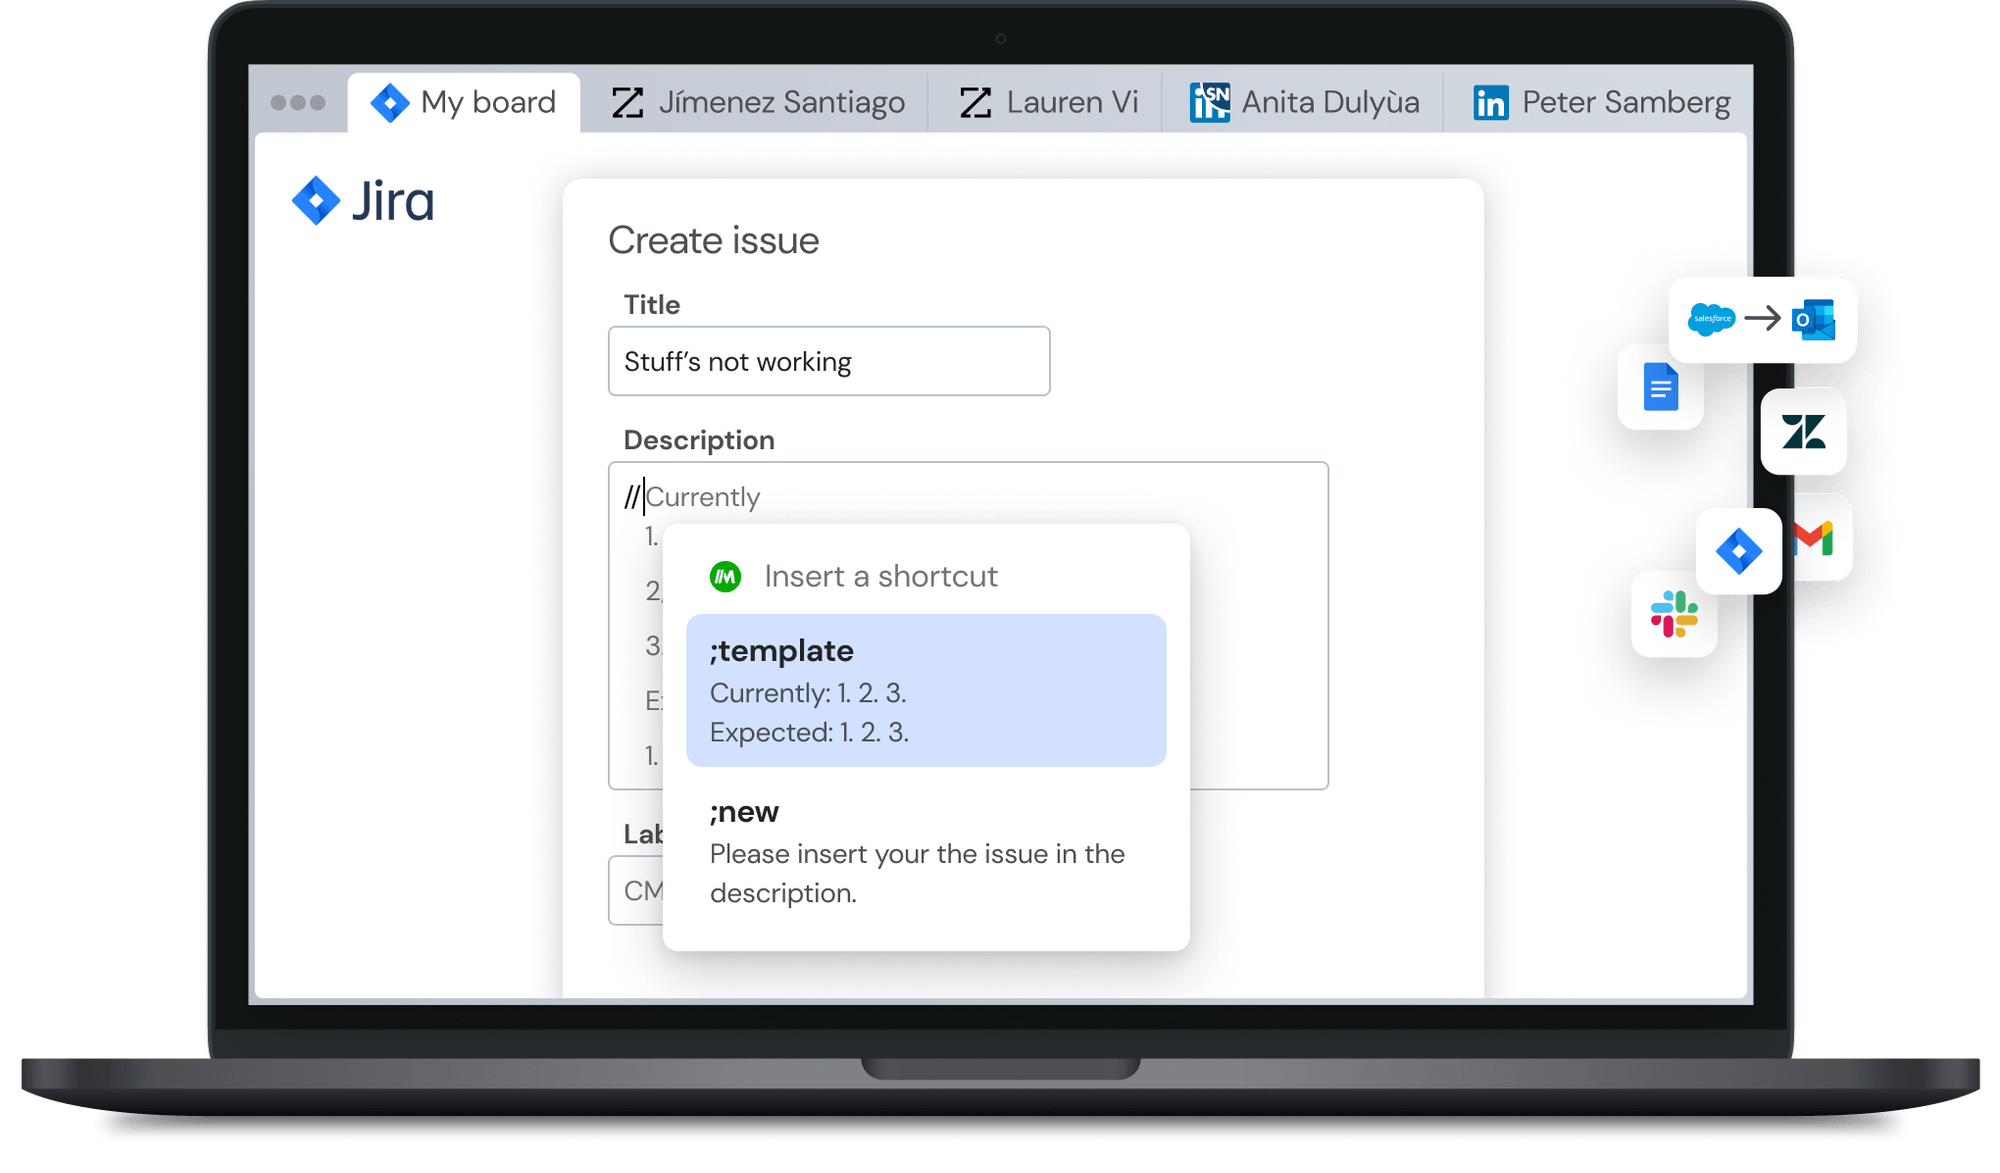Click the three-dot menu in the browser corner
2000x1173 pixels.
point(297,101)
